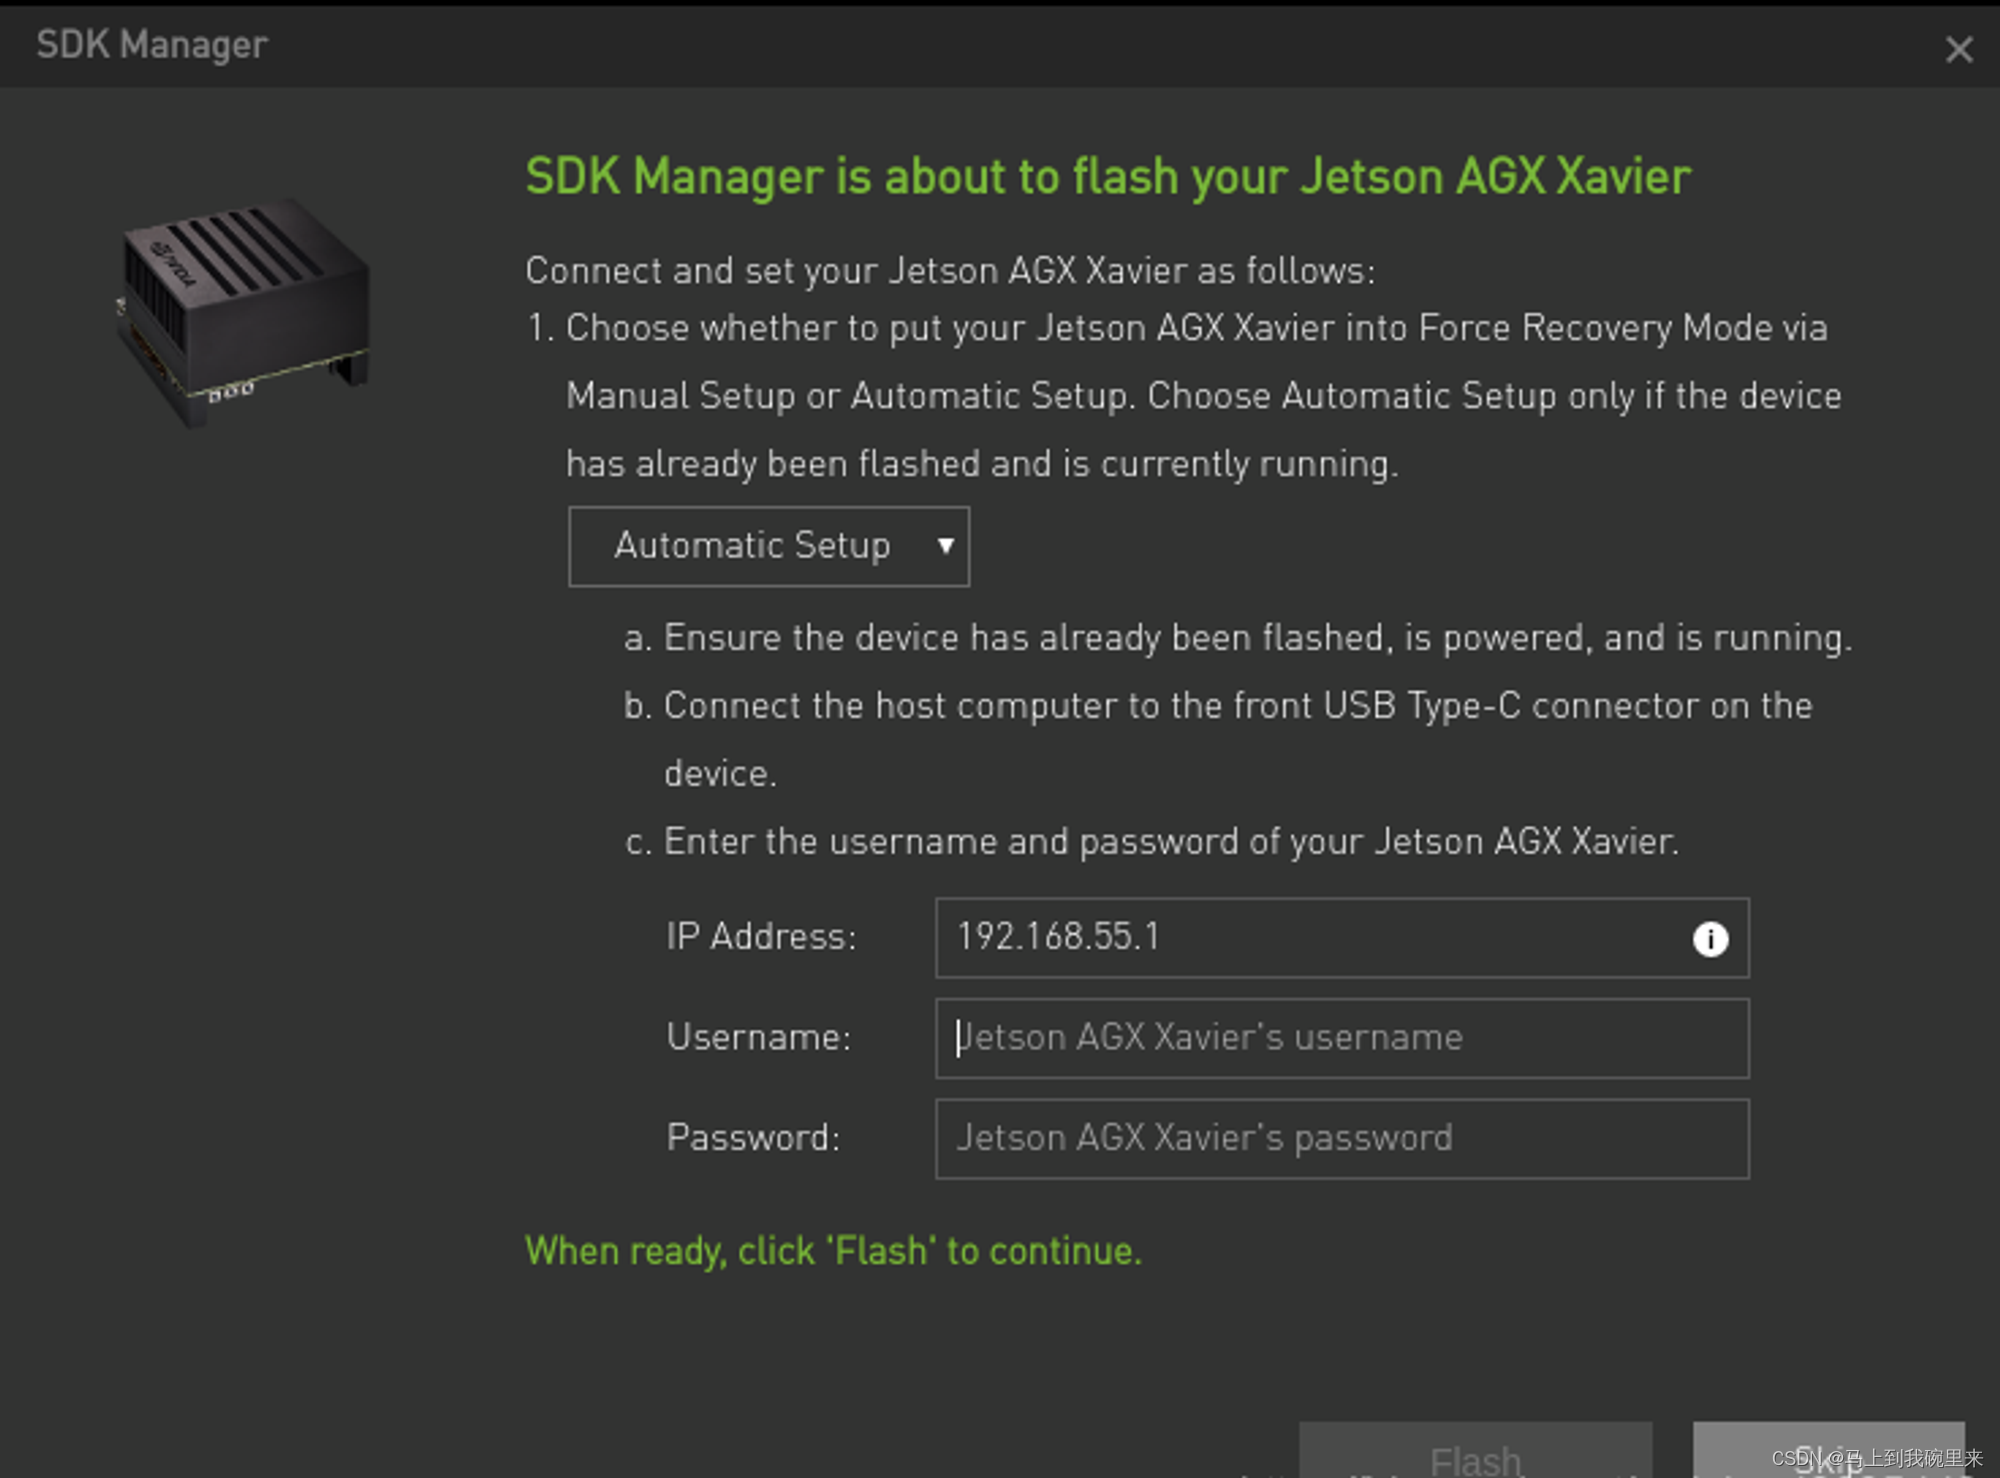Click the green 'about to flash' heading
The width and height of the screenshot is (2000, 1478).
[1107, 177]
